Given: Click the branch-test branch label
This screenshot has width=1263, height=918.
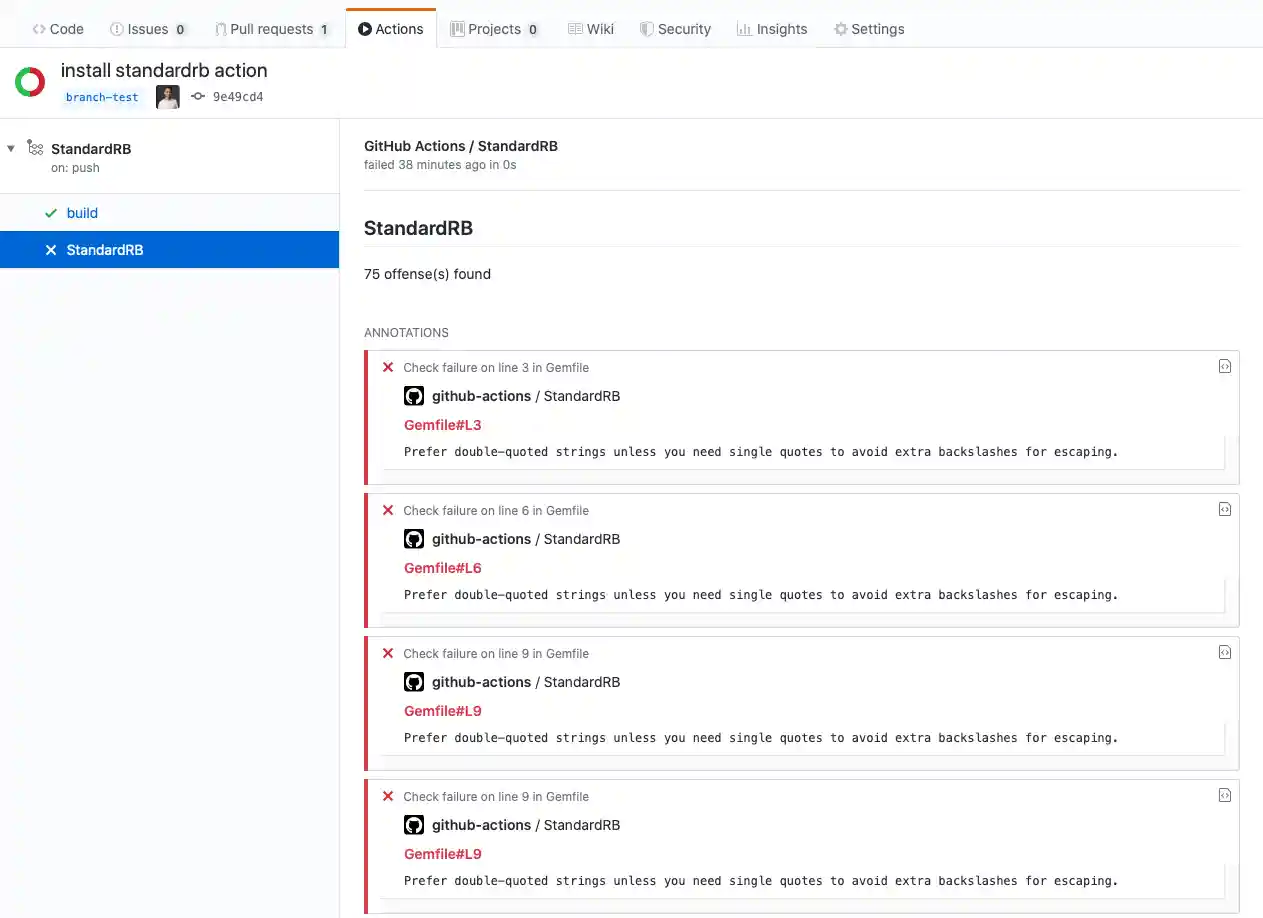Looking at the screenshot, I should coord(102,97).
